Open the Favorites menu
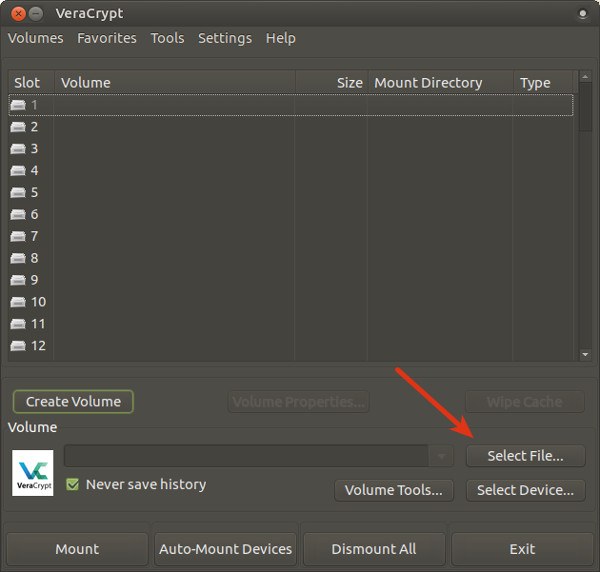Viewport: 600px width, 572px height. coord(107,38)
